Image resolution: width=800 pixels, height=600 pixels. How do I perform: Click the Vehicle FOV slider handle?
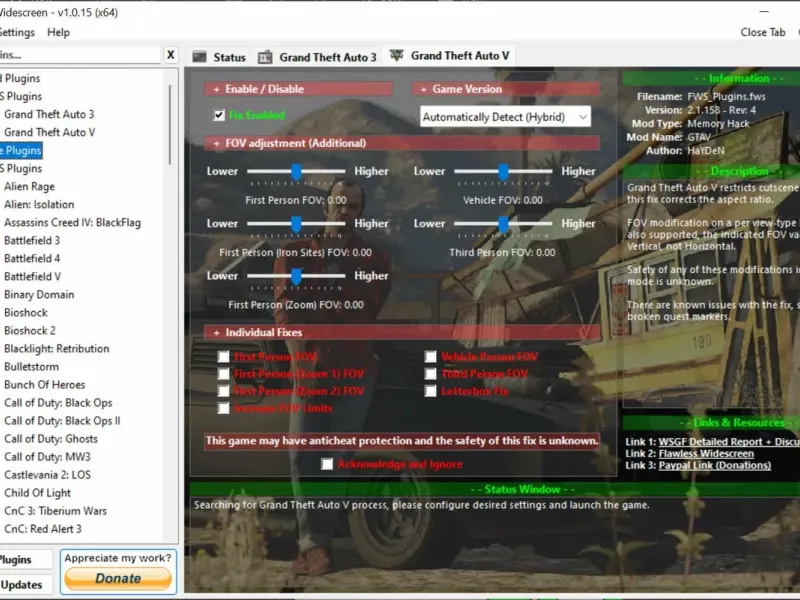point(504,172)
